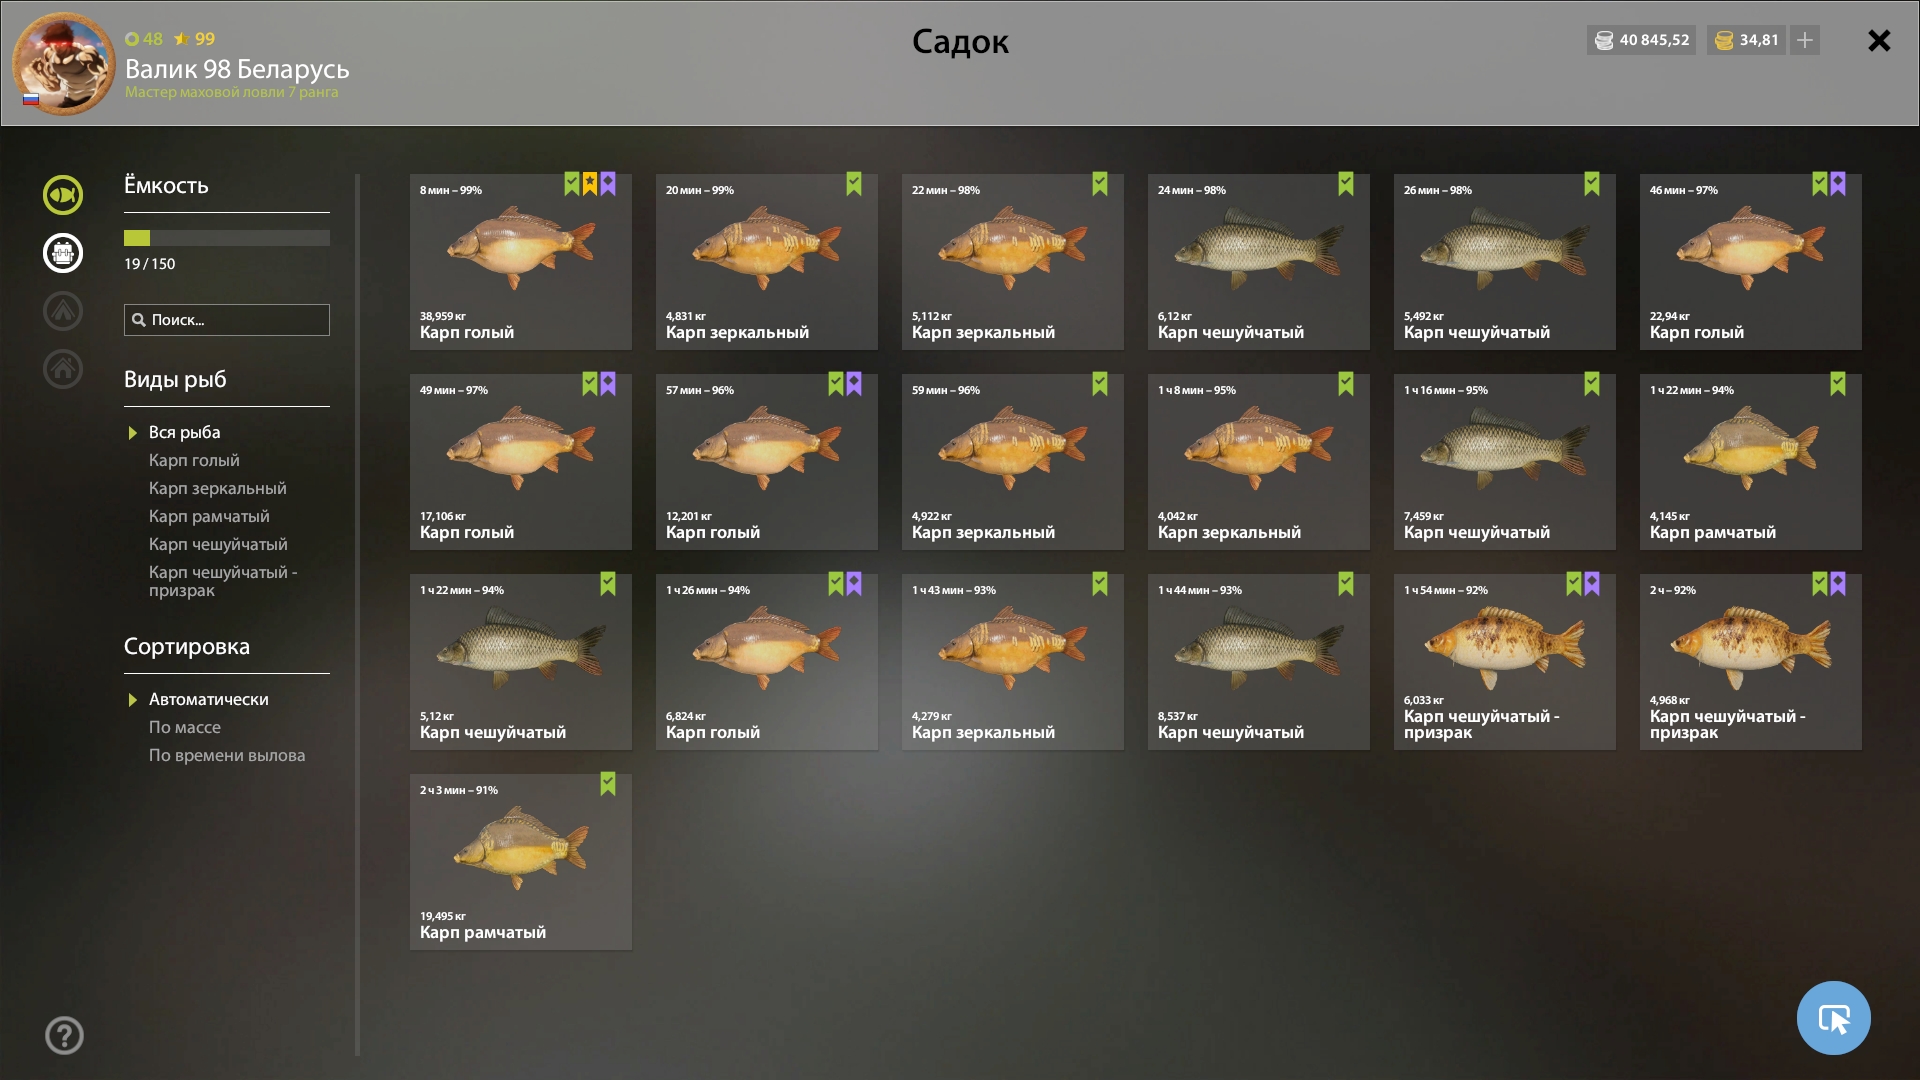Click the Поиск search field
Image resolution: width=1920 pixels, height=1080 pixels.
[227, 320]
